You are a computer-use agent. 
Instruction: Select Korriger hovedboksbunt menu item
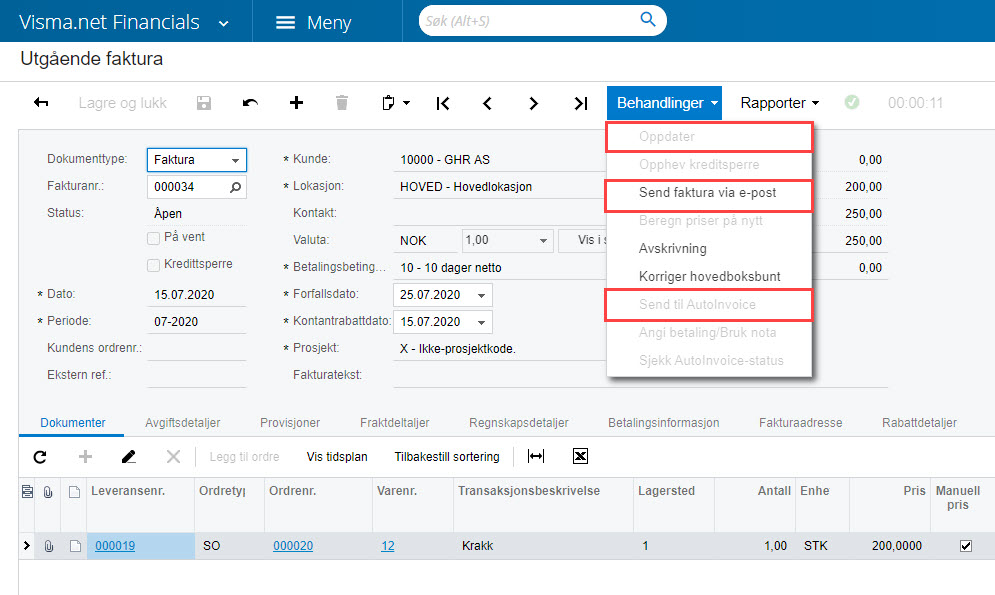click(x=709, y=277)
